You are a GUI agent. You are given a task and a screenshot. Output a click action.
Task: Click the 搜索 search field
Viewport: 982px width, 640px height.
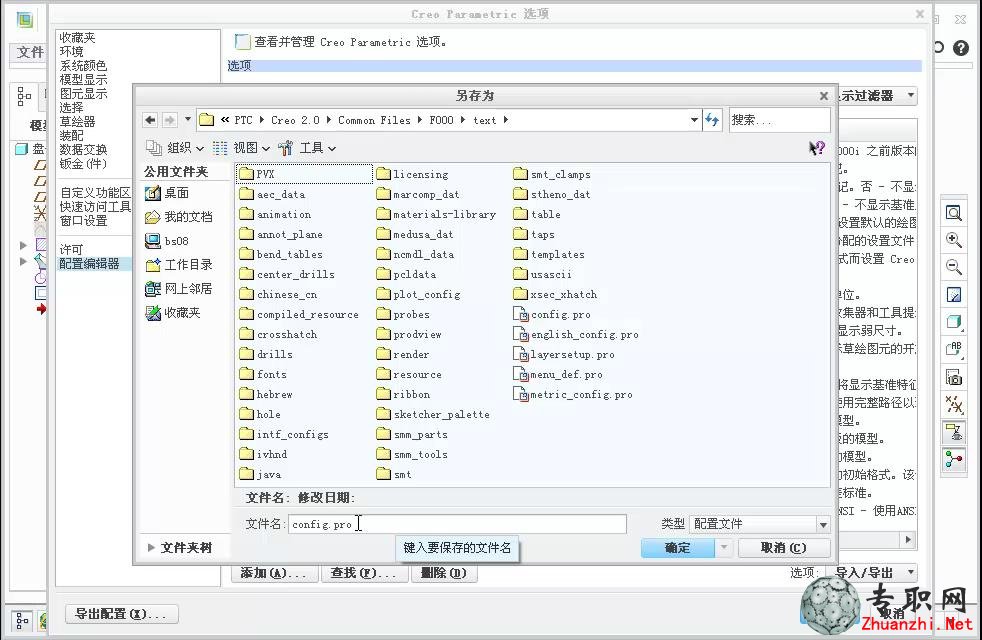coord(780,120)
